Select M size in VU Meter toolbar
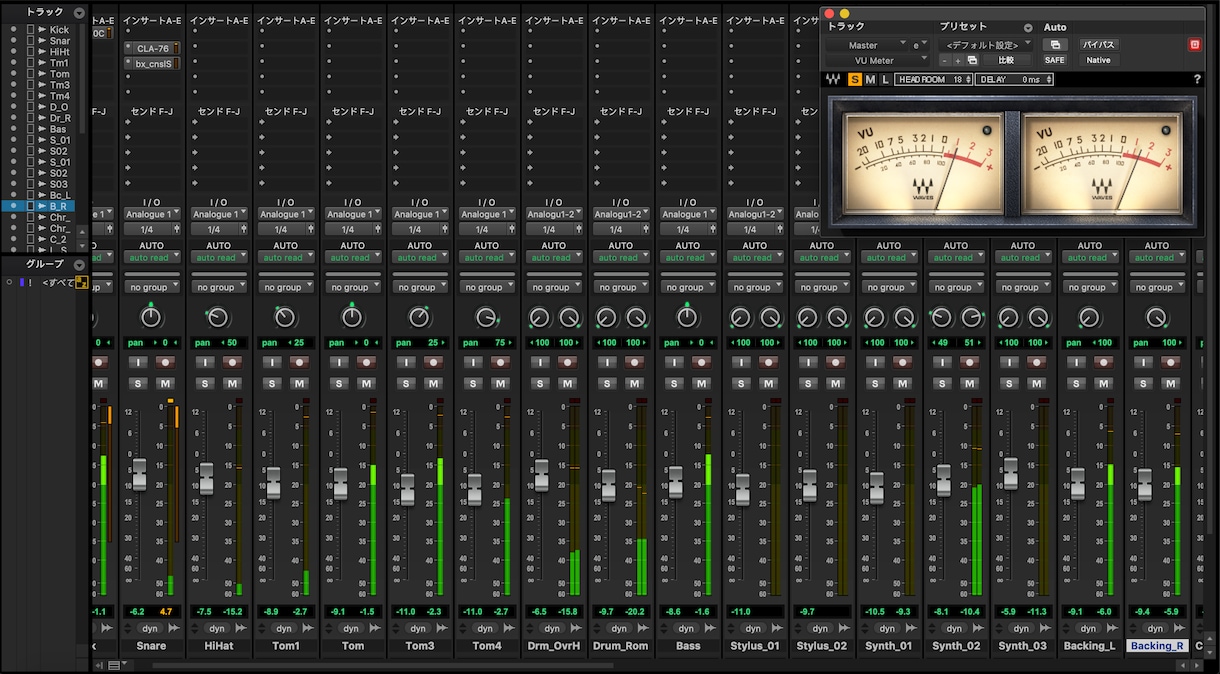This screenshot has width=1220, height=674. click(870, 79)
